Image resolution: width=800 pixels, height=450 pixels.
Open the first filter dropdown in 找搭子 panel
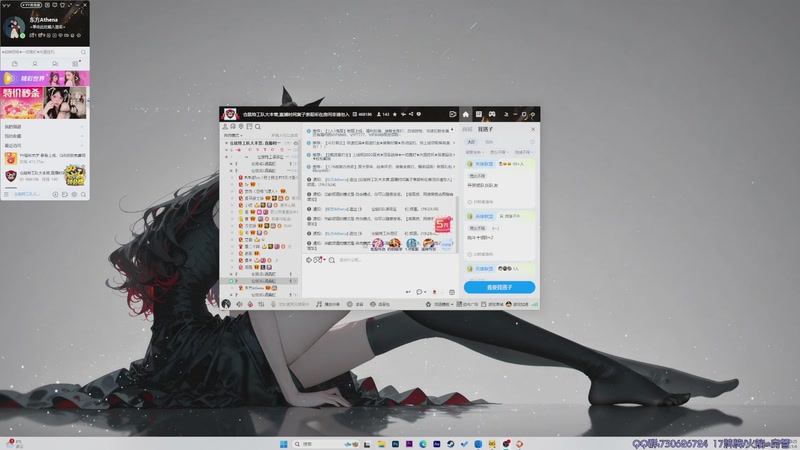coord(474,152)
